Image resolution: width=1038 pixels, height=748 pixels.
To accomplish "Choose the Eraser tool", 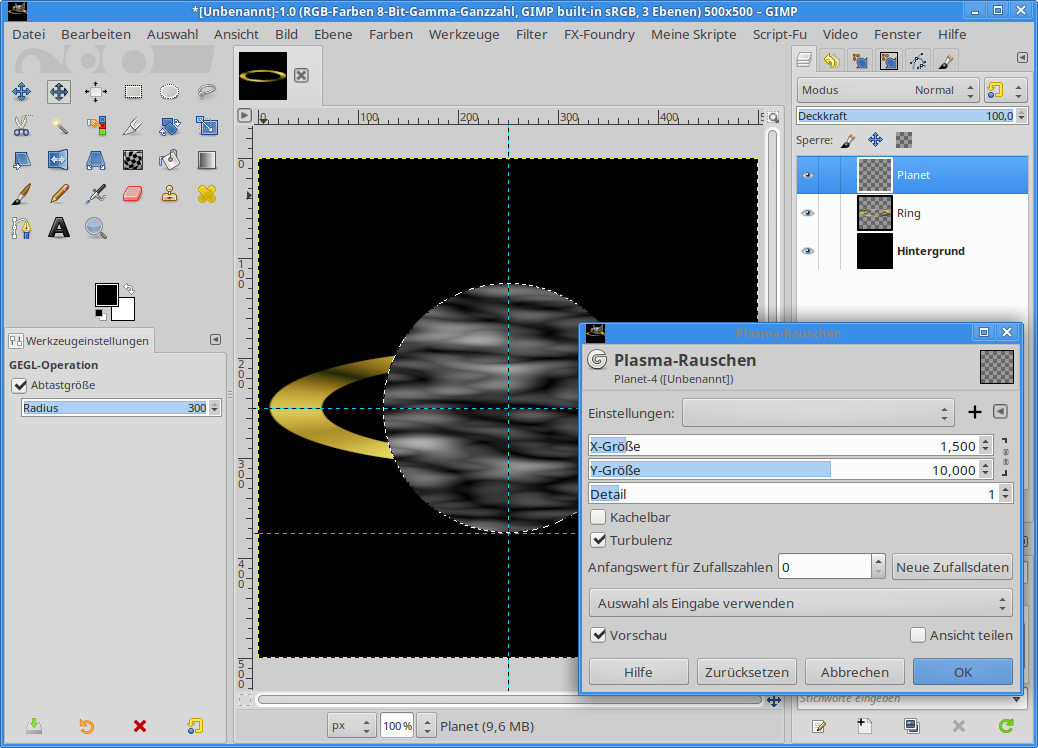I will point(133,193).
